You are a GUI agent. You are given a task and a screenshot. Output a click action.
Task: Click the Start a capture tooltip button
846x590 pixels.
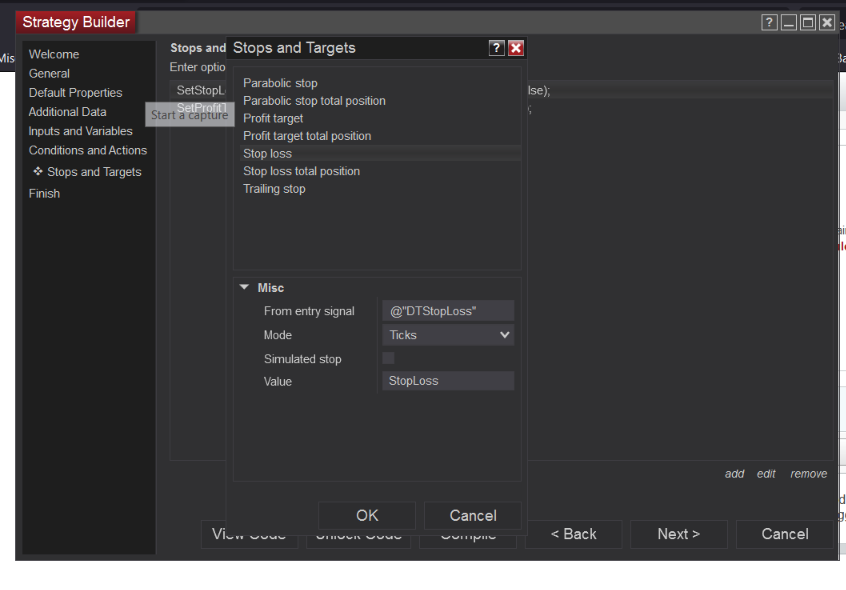[x=189, y=115]
